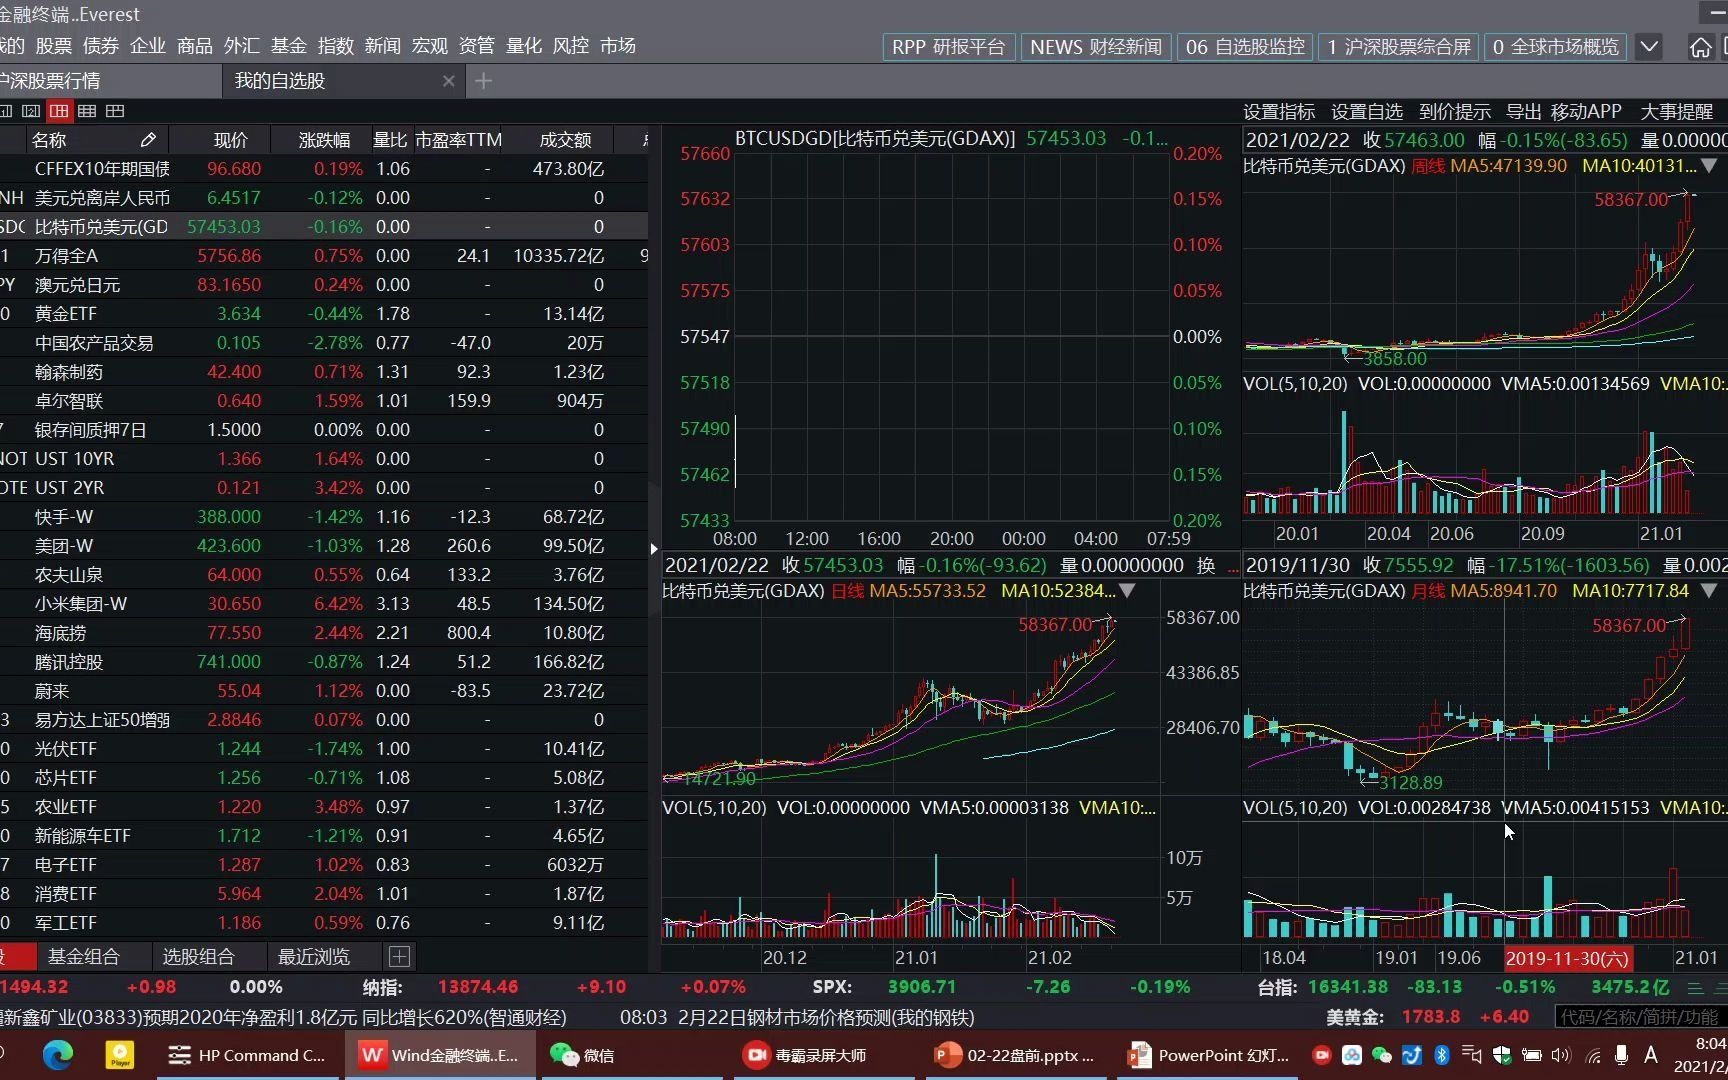The image size is (1728, 1080).
Task: Click the plus box next to 最近浏览
Action: (399, 957)
